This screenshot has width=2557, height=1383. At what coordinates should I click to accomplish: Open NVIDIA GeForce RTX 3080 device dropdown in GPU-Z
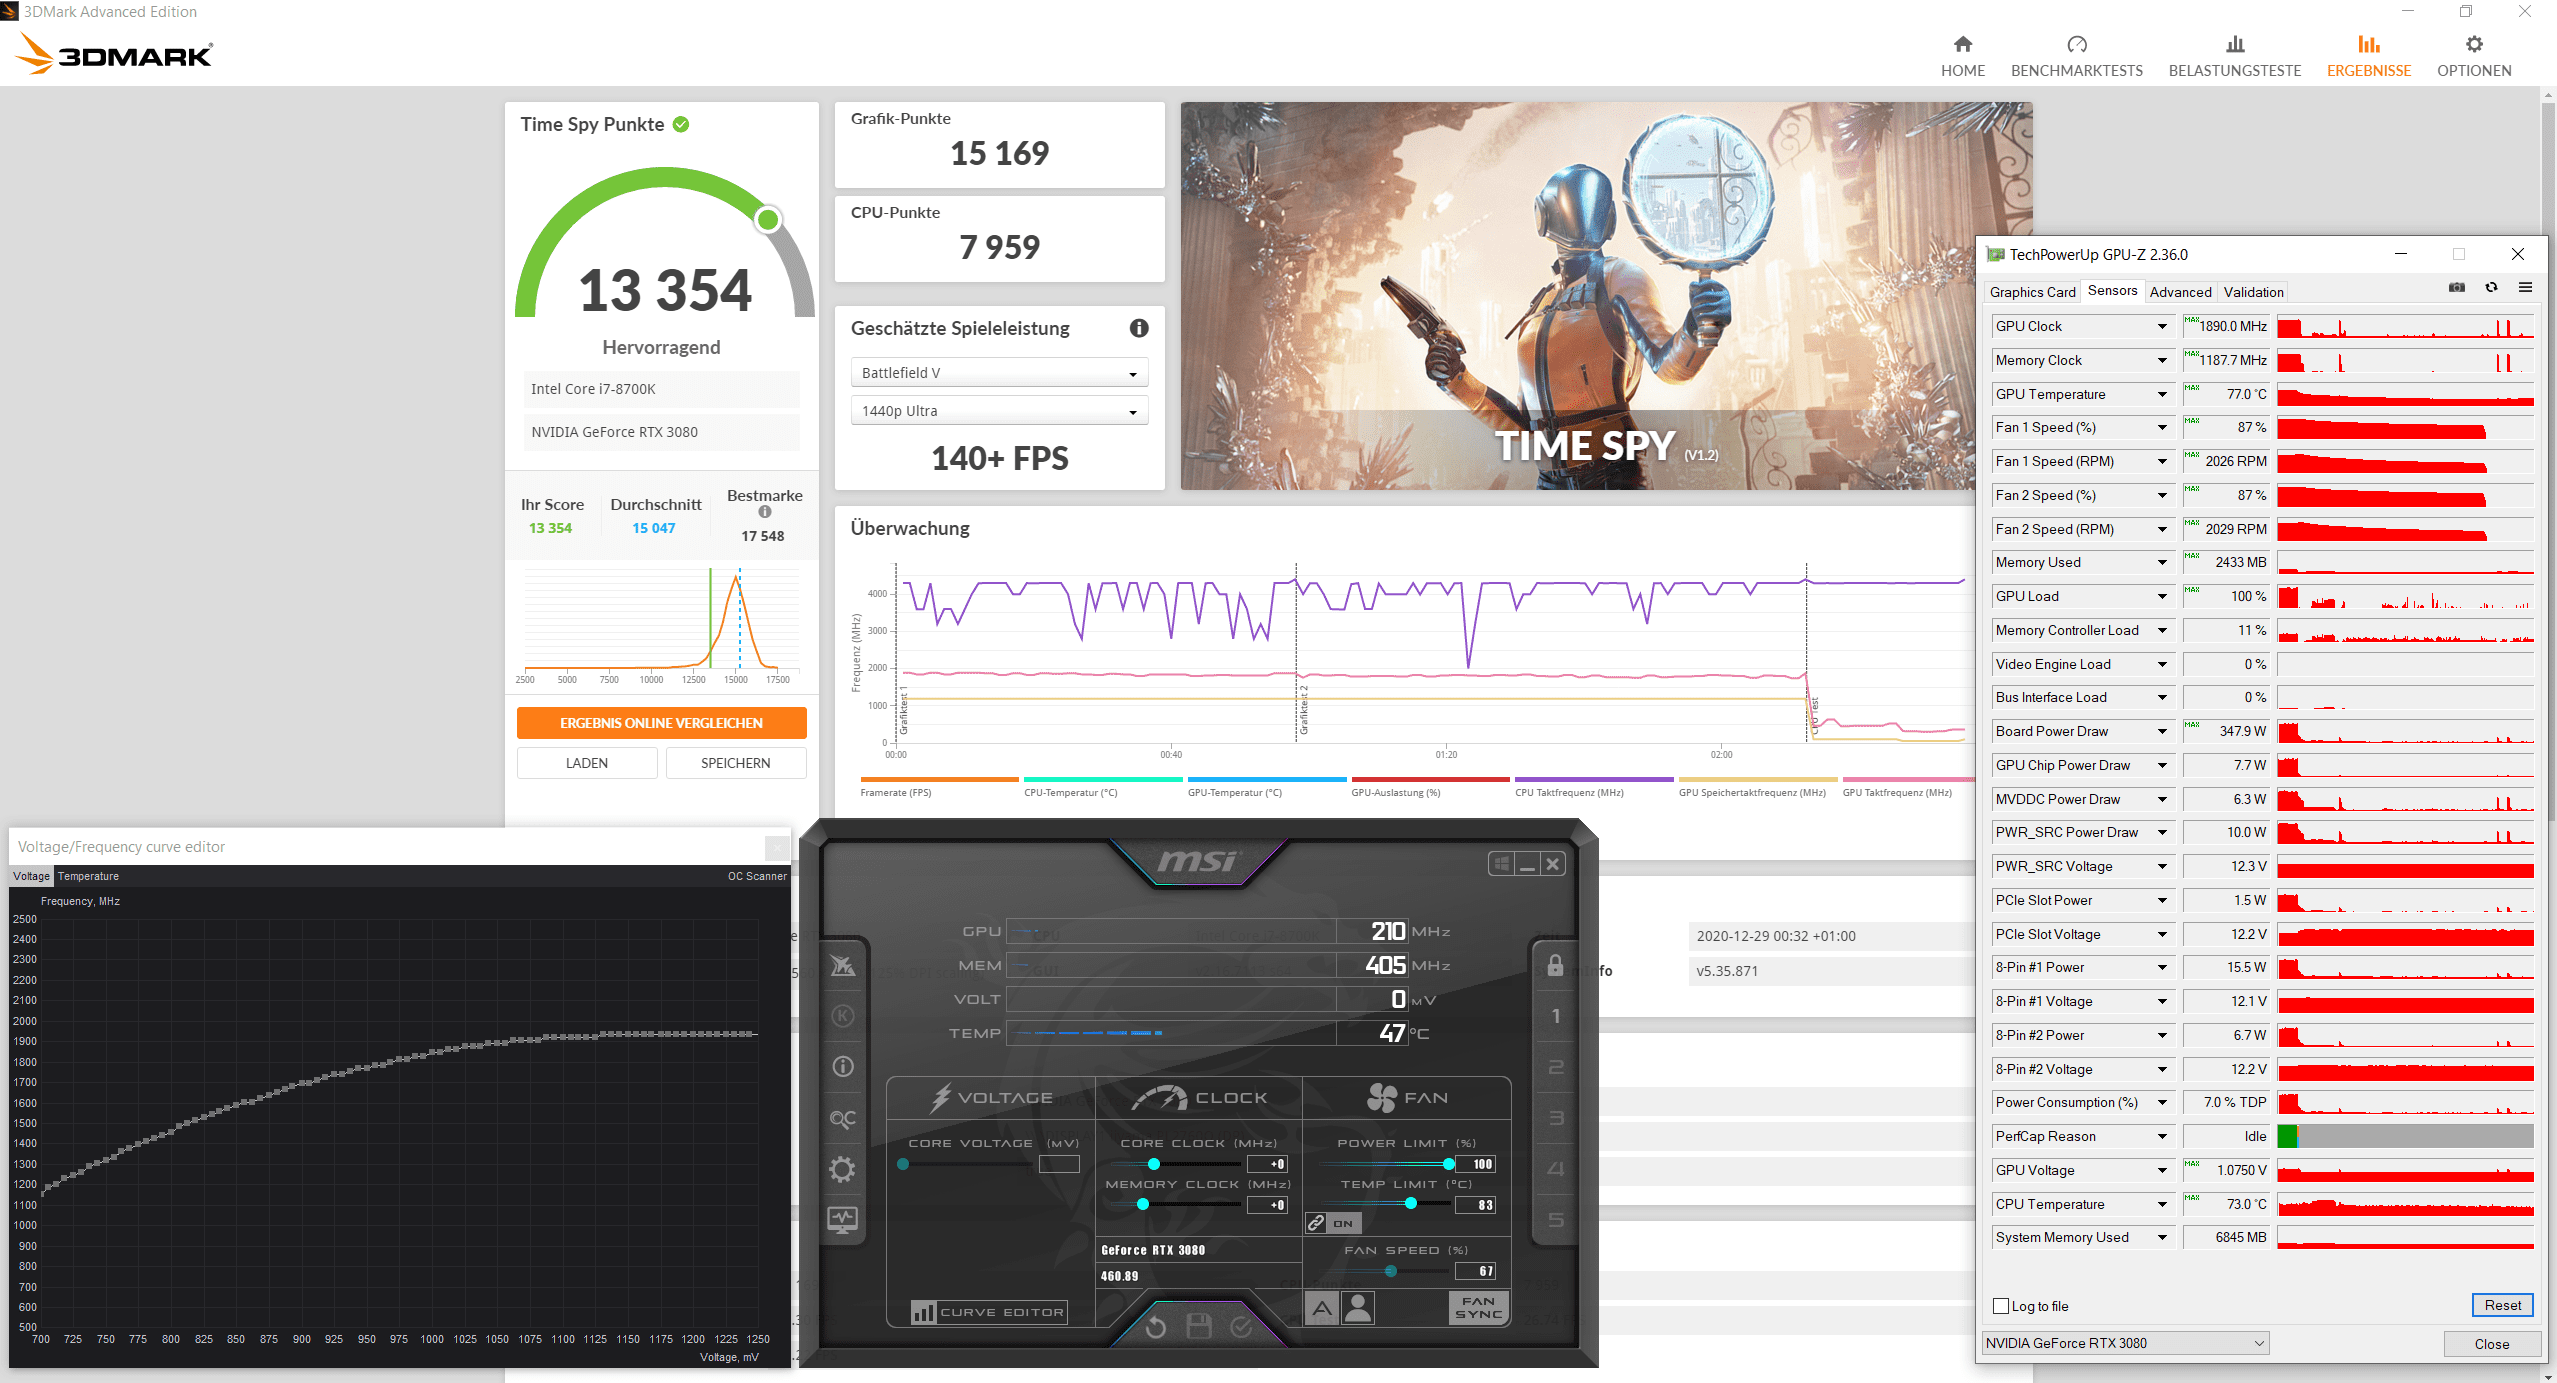tap(2125, 1343)
